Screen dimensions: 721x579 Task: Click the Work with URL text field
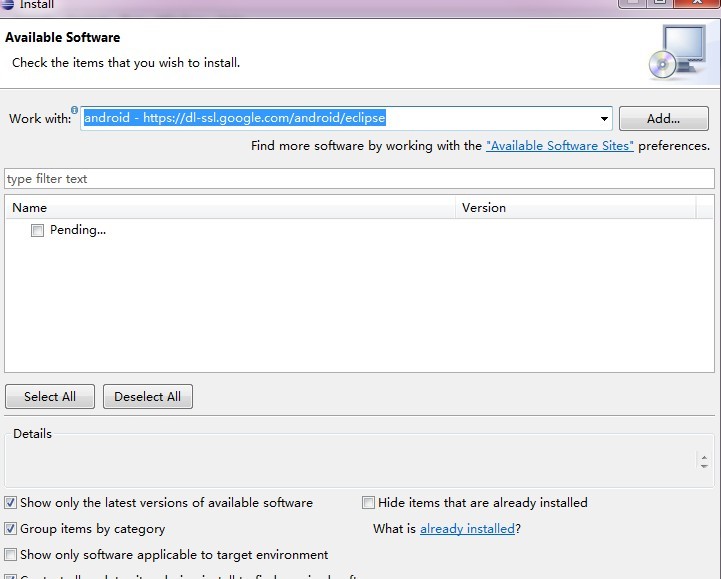point(340,118)
